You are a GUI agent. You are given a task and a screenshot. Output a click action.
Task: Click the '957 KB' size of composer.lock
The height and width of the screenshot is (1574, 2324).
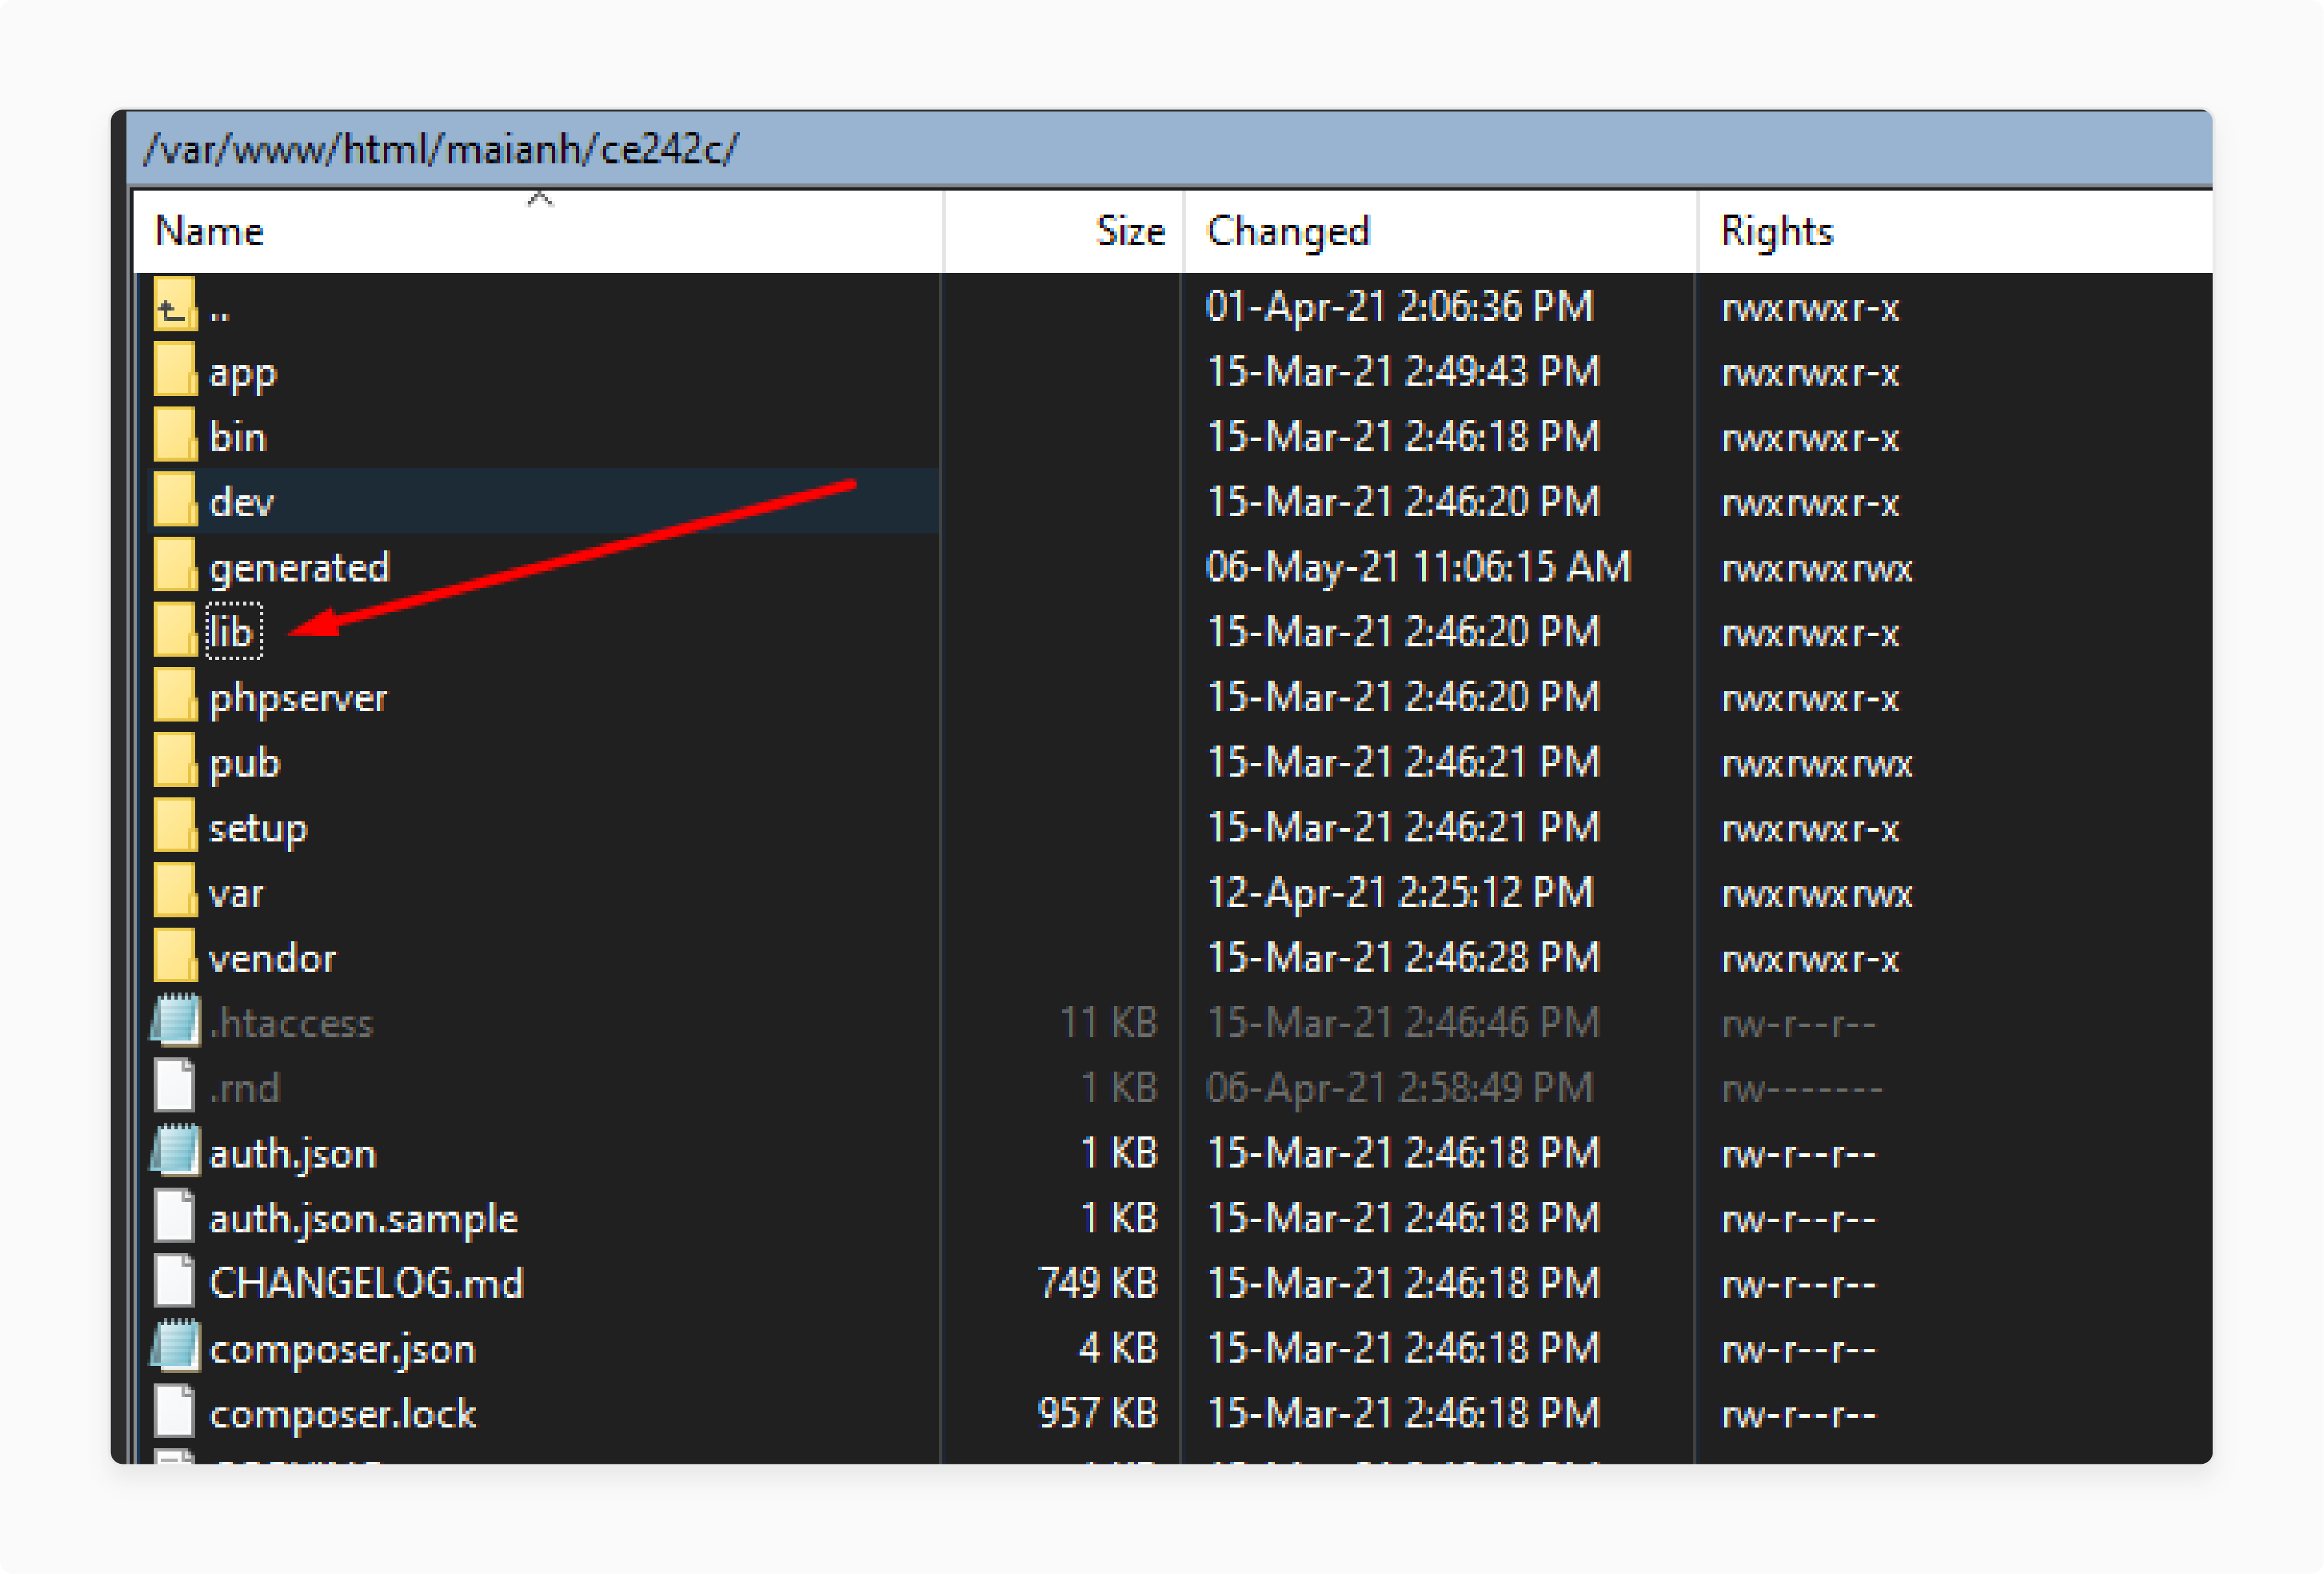1097,1413
